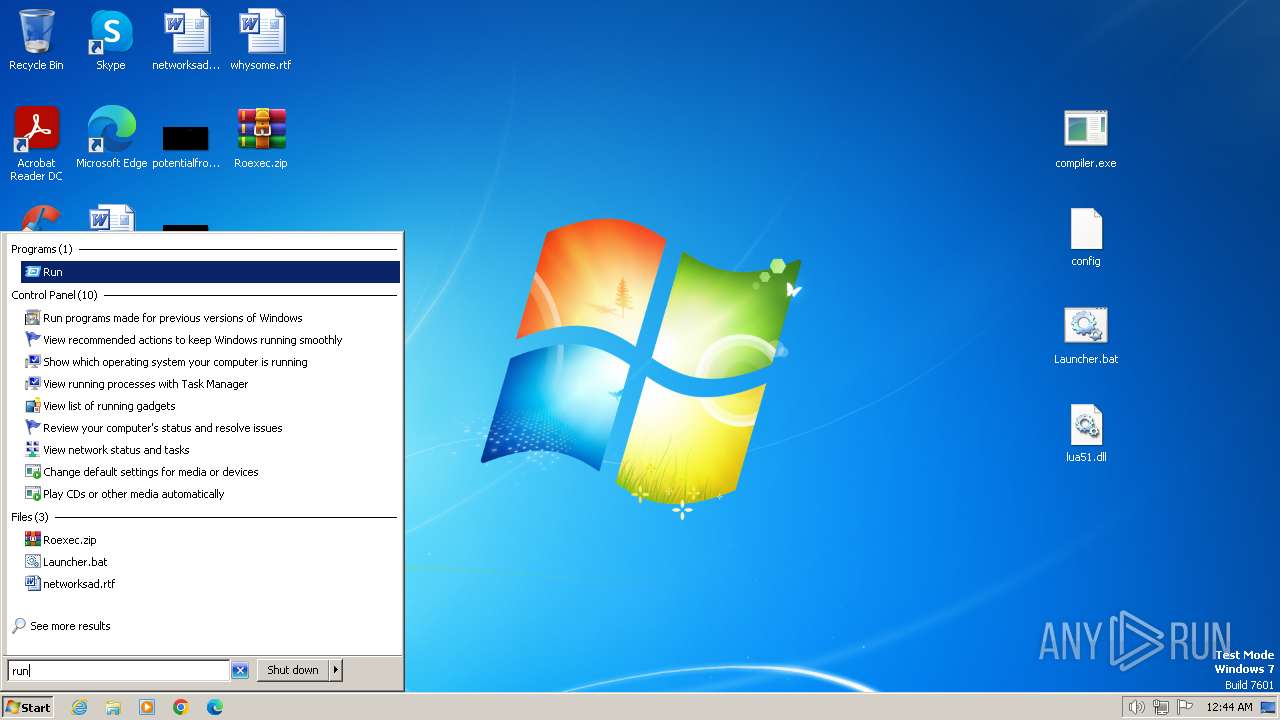This screenshot has height=720, width=1280.
Task: Click the Shut down button
Action: (x=293, y=670)
